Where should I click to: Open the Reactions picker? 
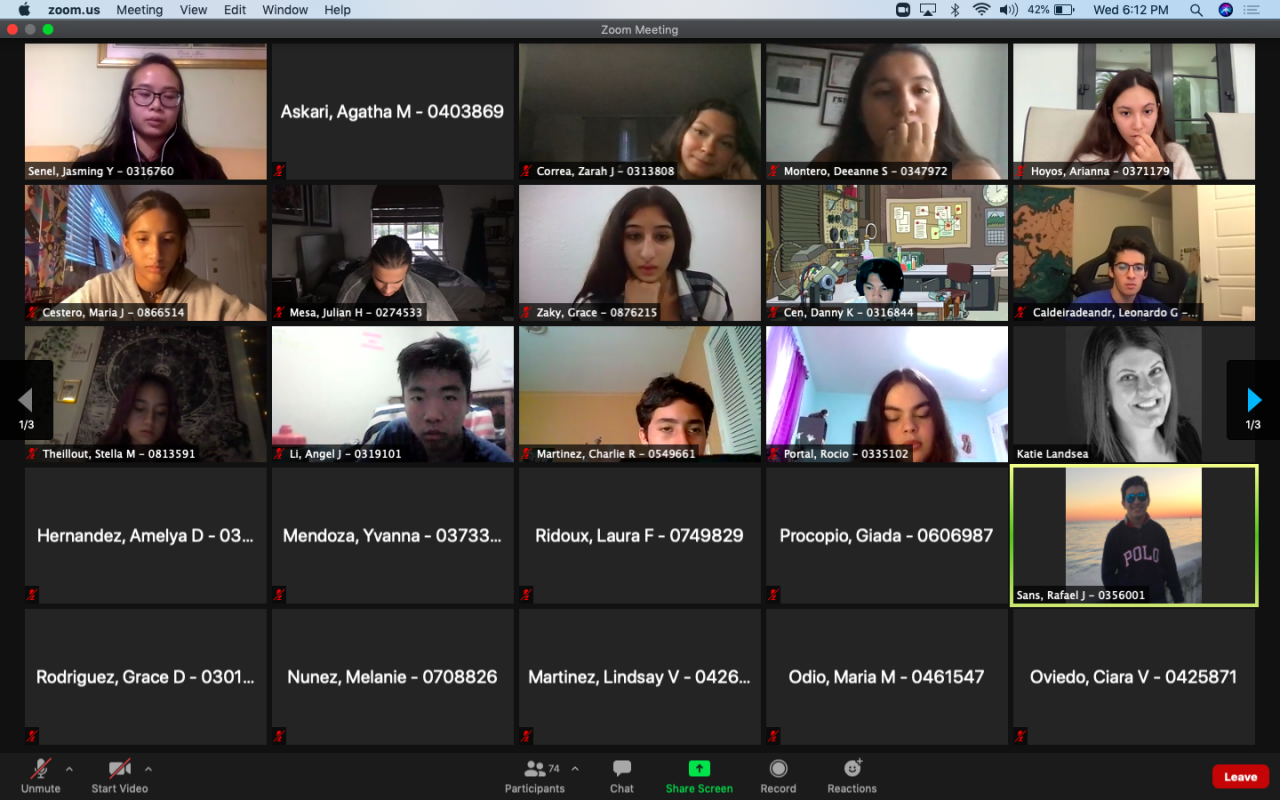tap(852, 775)
